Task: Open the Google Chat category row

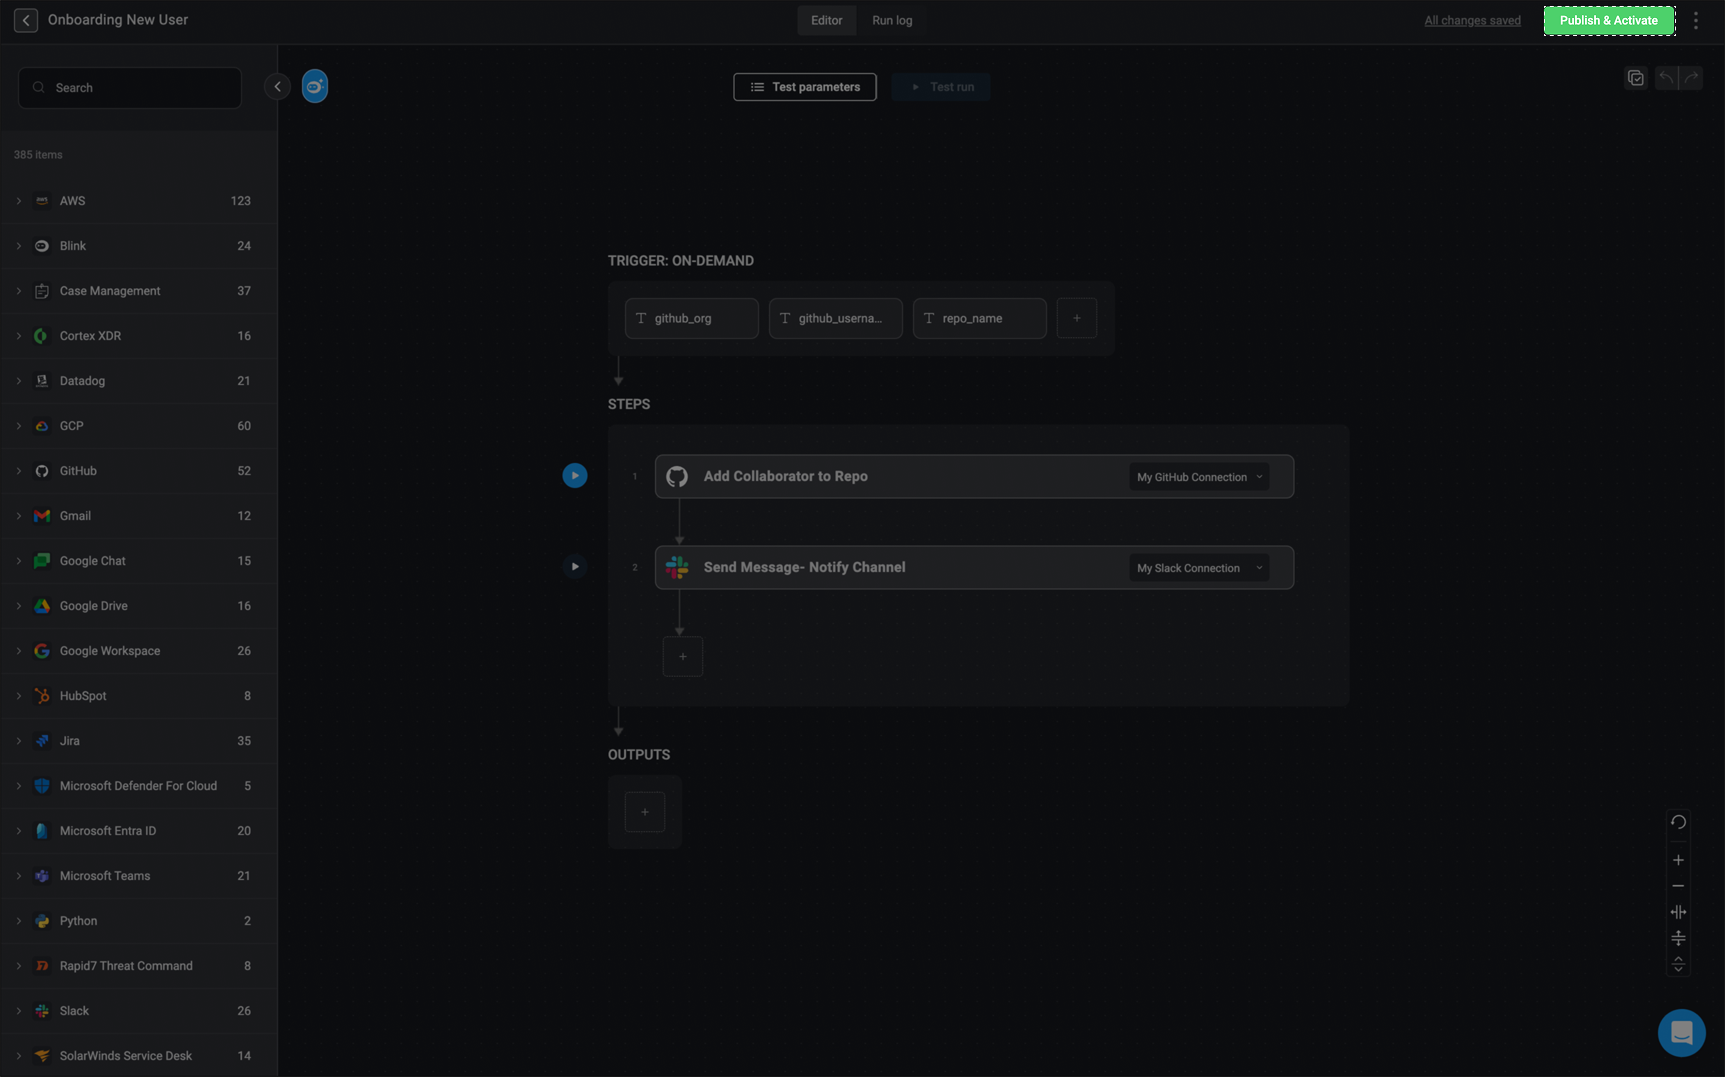Action: 139,561
